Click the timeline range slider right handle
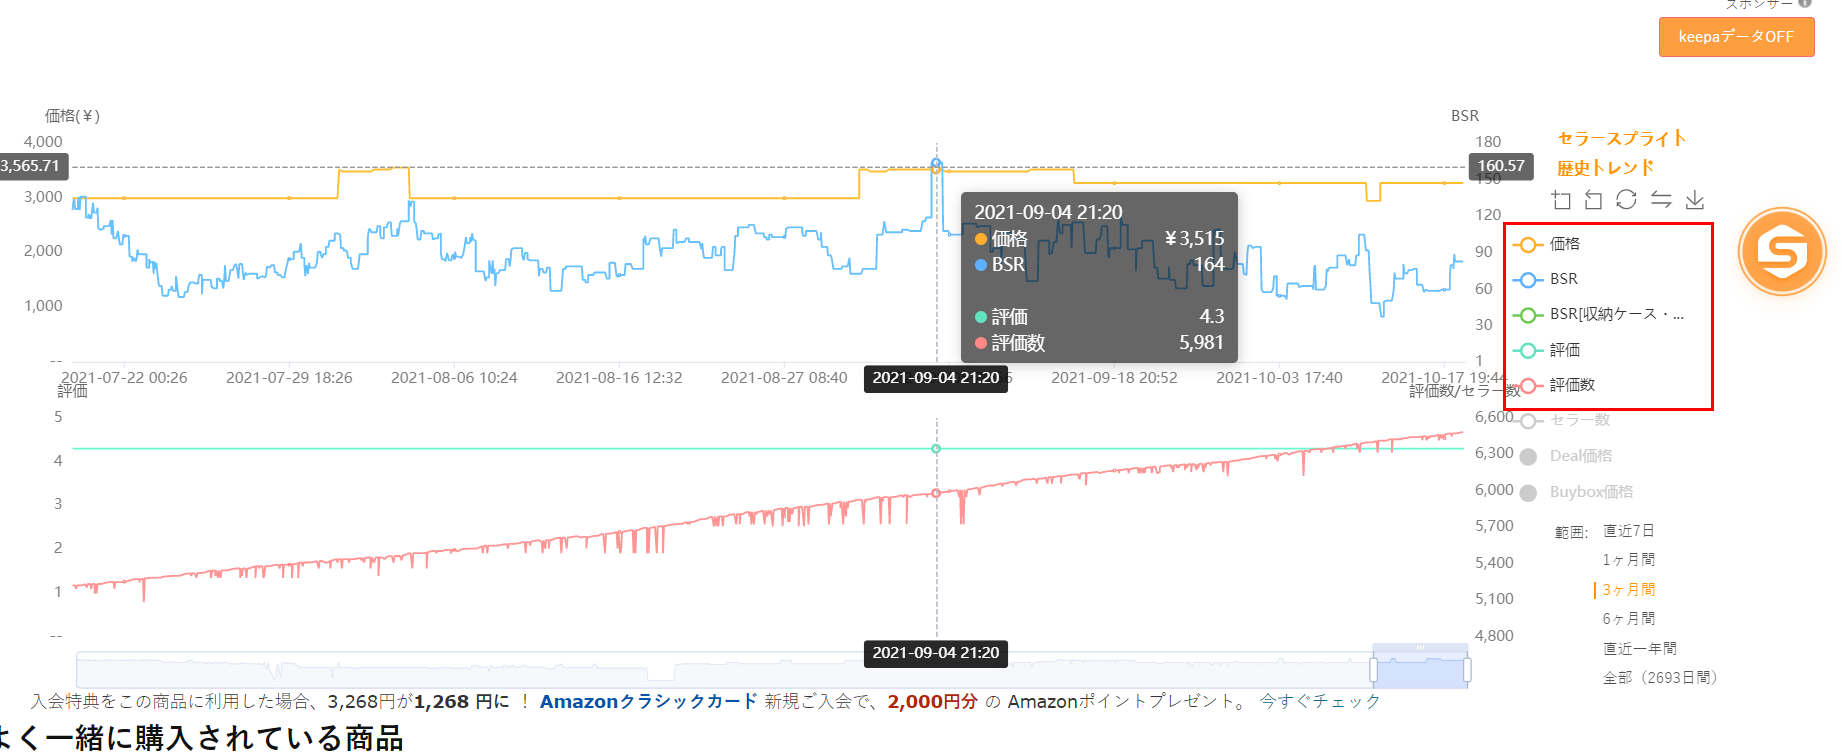This screenshot has width=1842, height=756. (x=1467, y=669)
